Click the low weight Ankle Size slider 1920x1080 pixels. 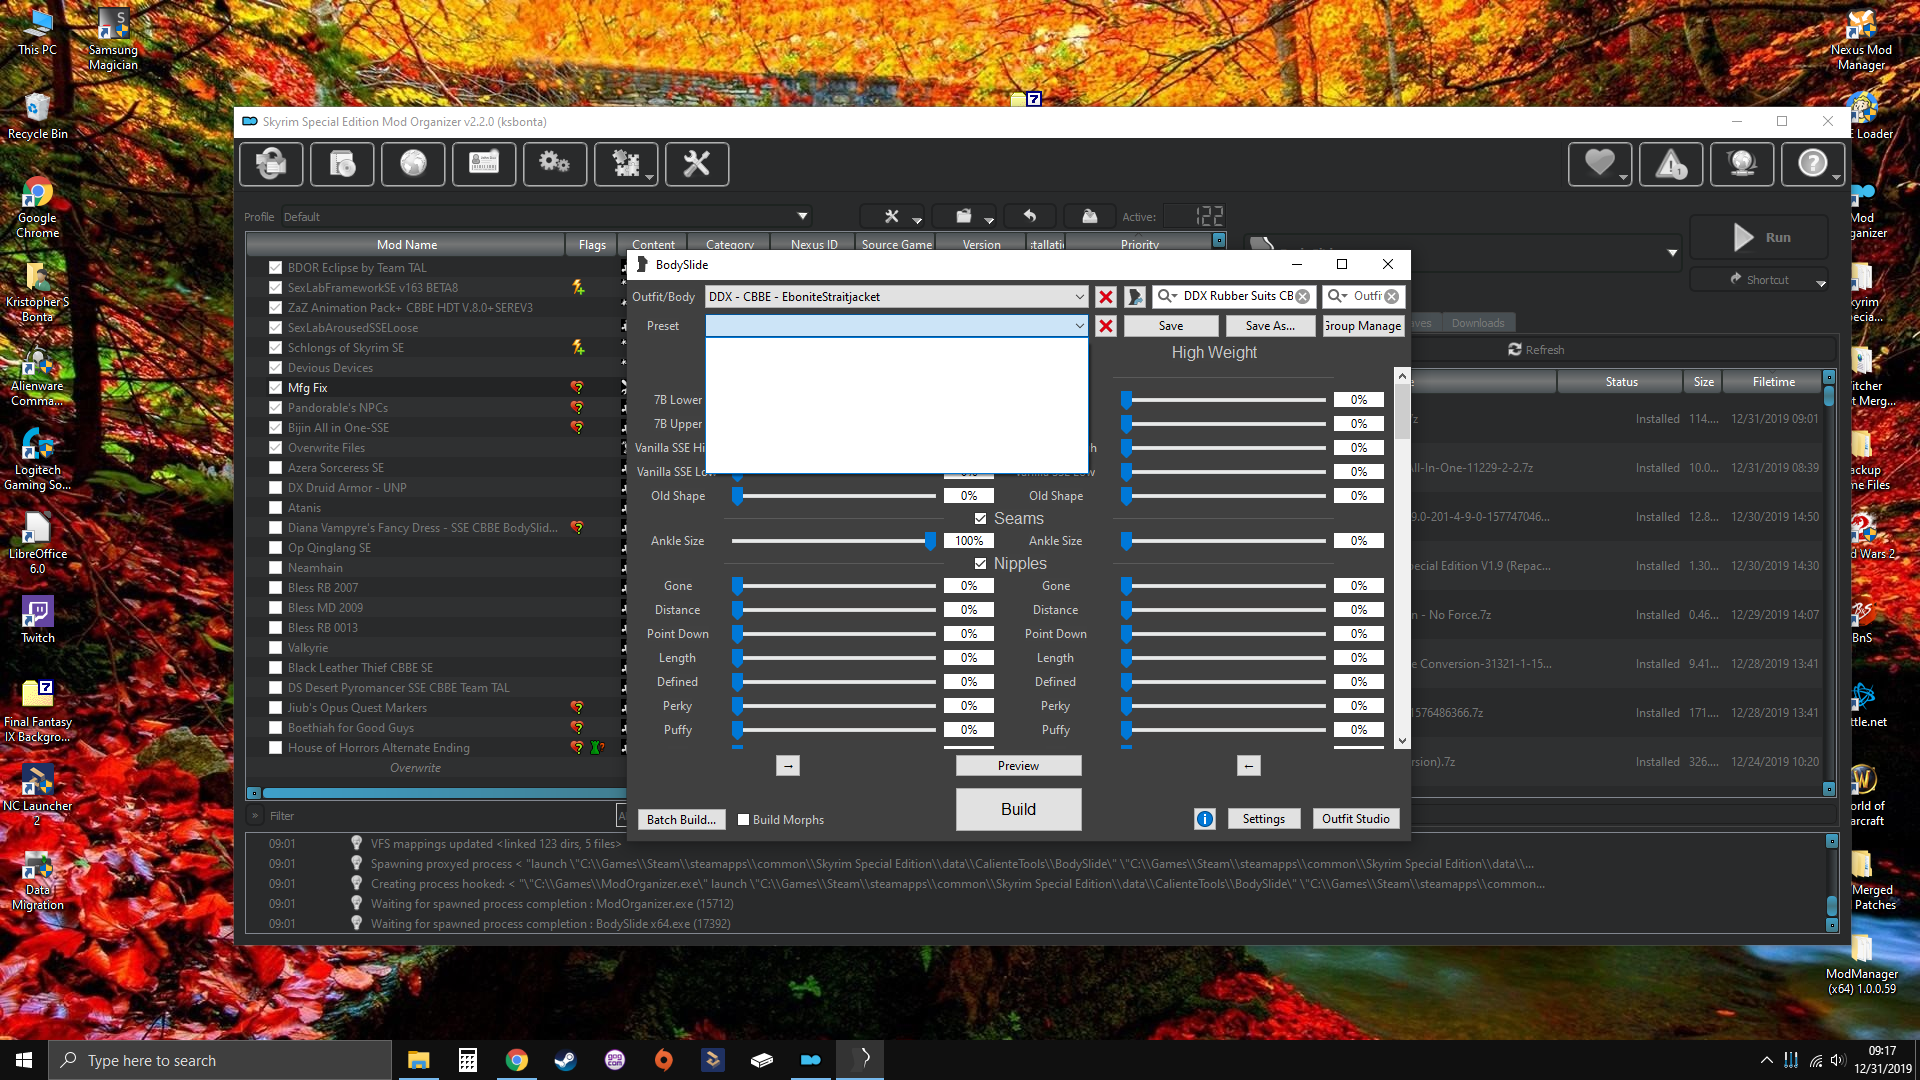click(832, 541)
